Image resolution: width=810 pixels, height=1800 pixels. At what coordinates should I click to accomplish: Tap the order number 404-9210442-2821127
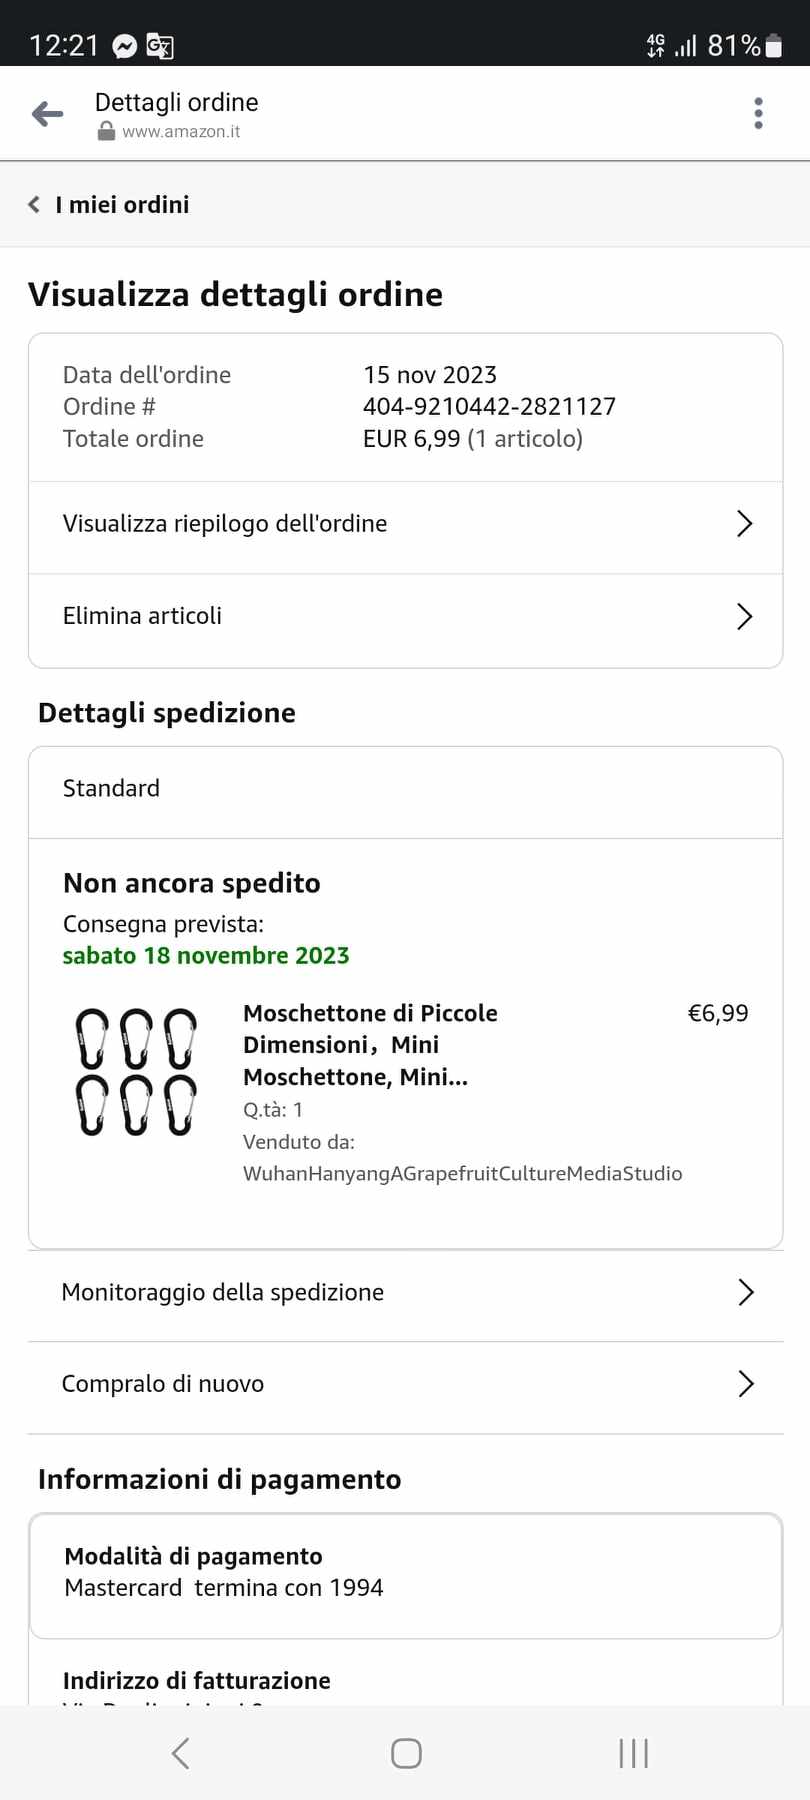coord(489,407)
